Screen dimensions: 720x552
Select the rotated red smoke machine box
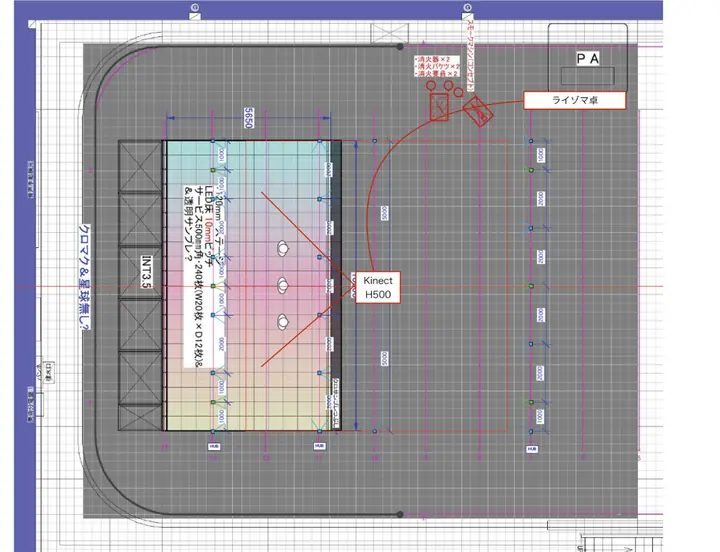pos(477,109)
